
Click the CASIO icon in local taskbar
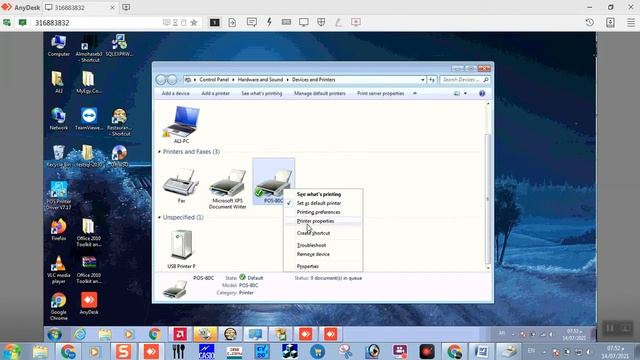point(207,351)
